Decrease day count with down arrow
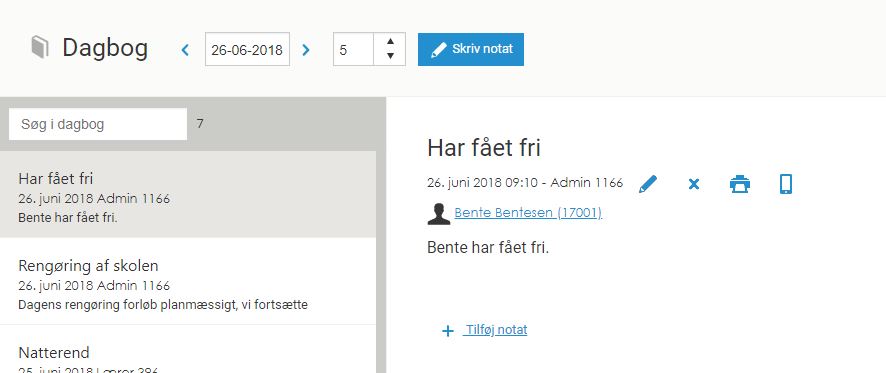The width and height of the screenshot is (886, 373). point(390,56)
